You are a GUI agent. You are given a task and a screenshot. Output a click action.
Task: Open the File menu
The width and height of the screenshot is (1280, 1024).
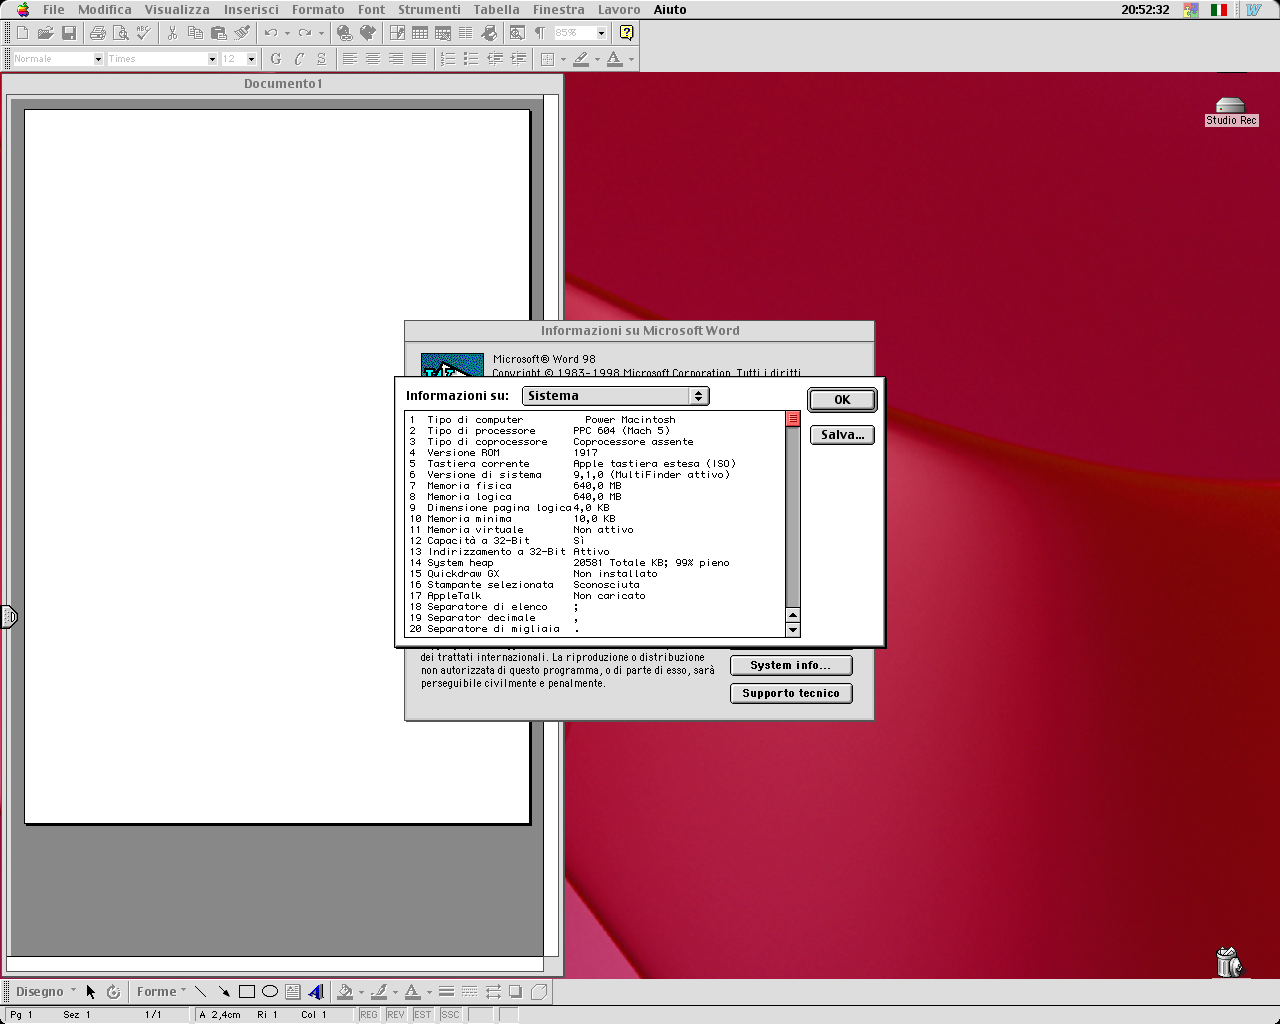[54, 10]
